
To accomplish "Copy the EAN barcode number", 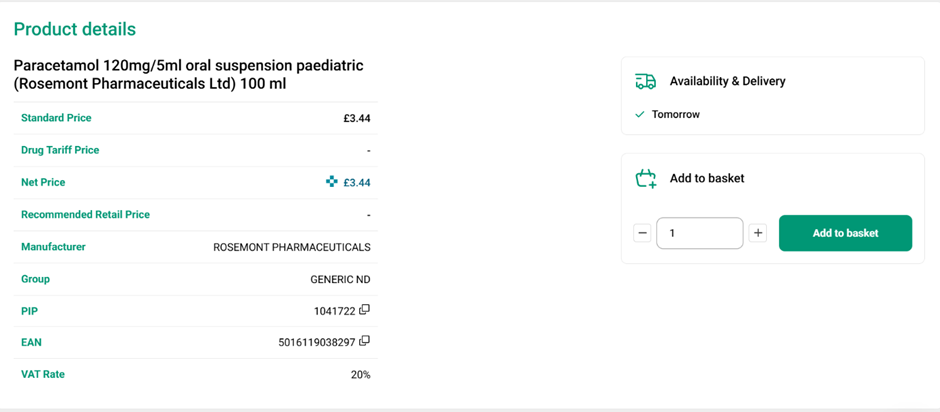I will (x=365, y=341).
